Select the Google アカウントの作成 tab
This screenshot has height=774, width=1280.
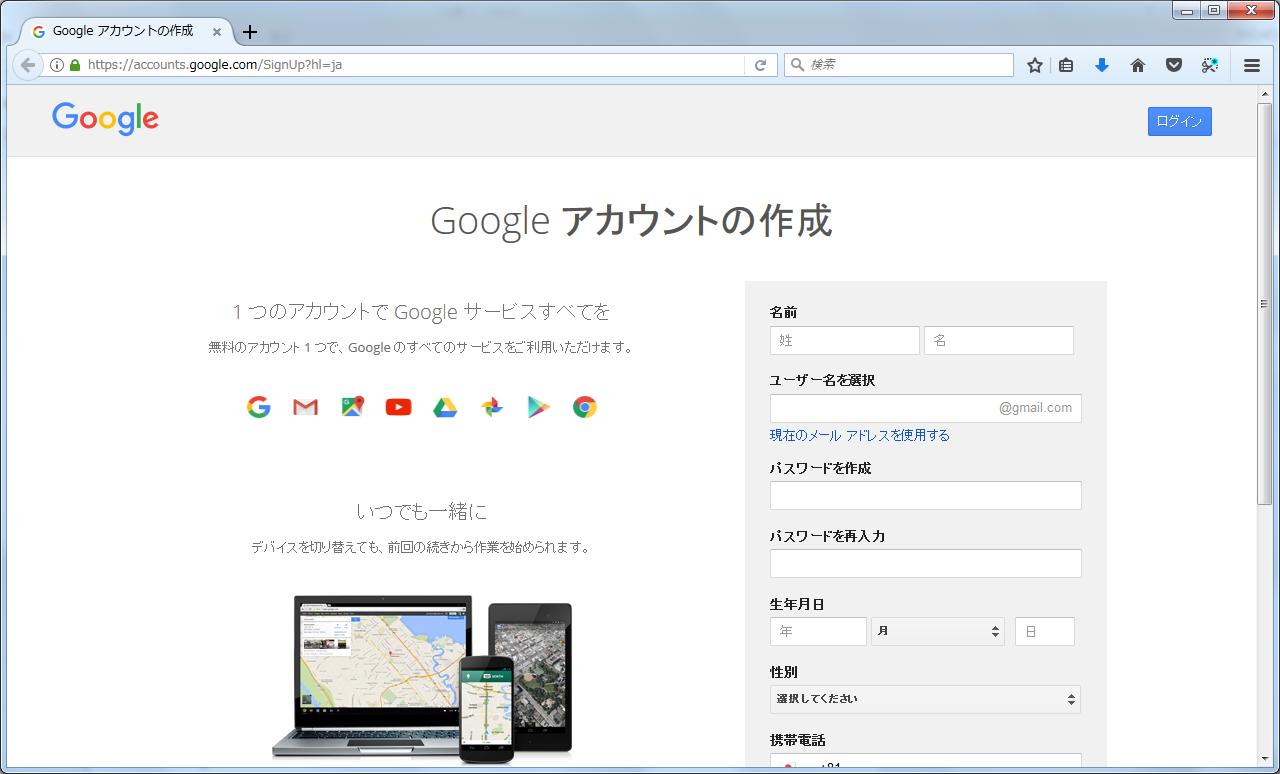pos(123,31)
